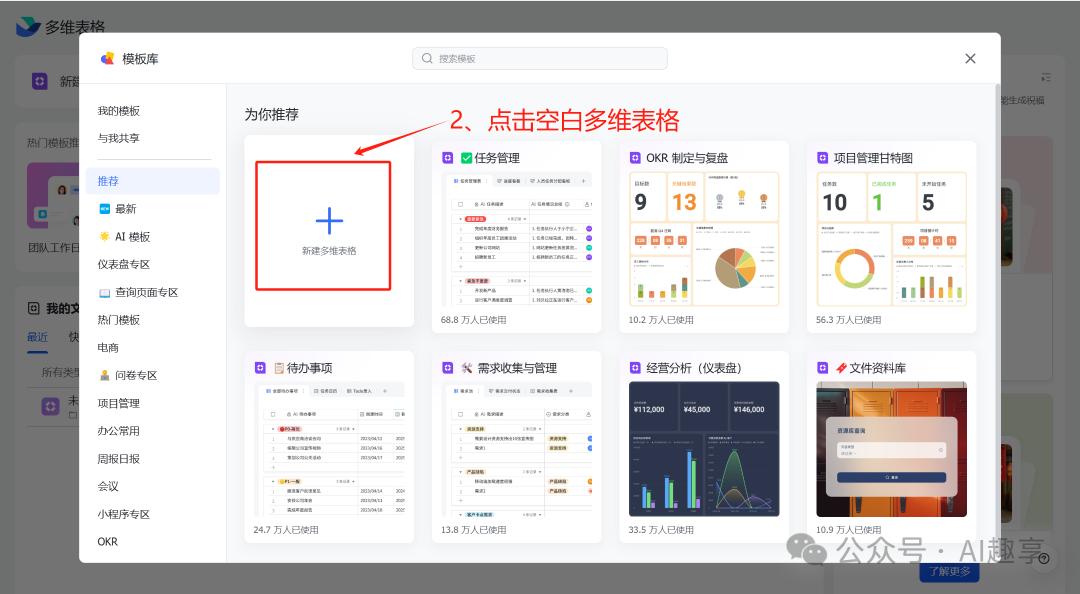1080x594 pixels.
Task: Click the 68.8 万人已使用 text
Action: click(474, 320)
